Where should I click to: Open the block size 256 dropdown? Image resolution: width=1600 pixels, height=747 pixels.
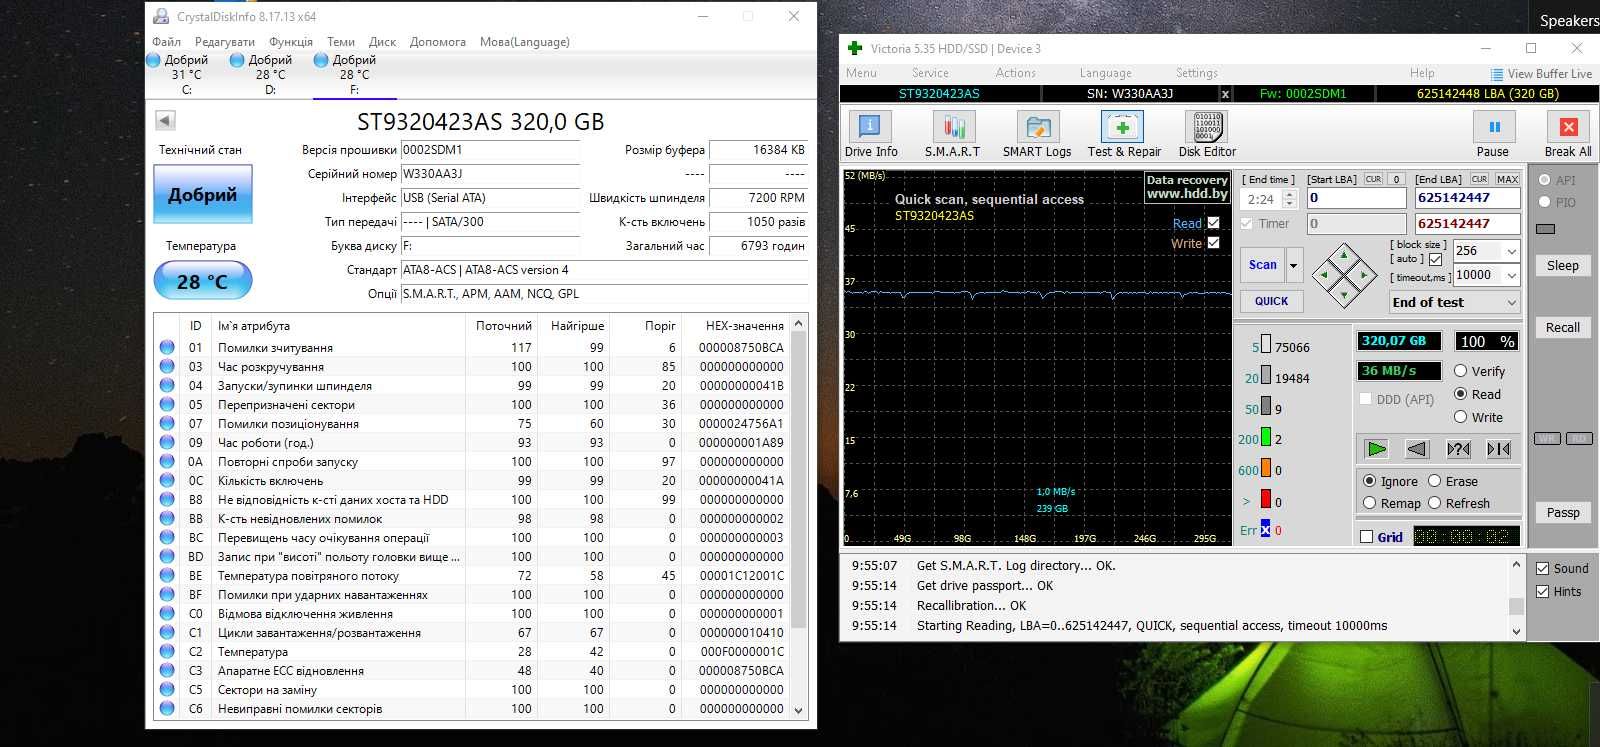coord(1512,251)
